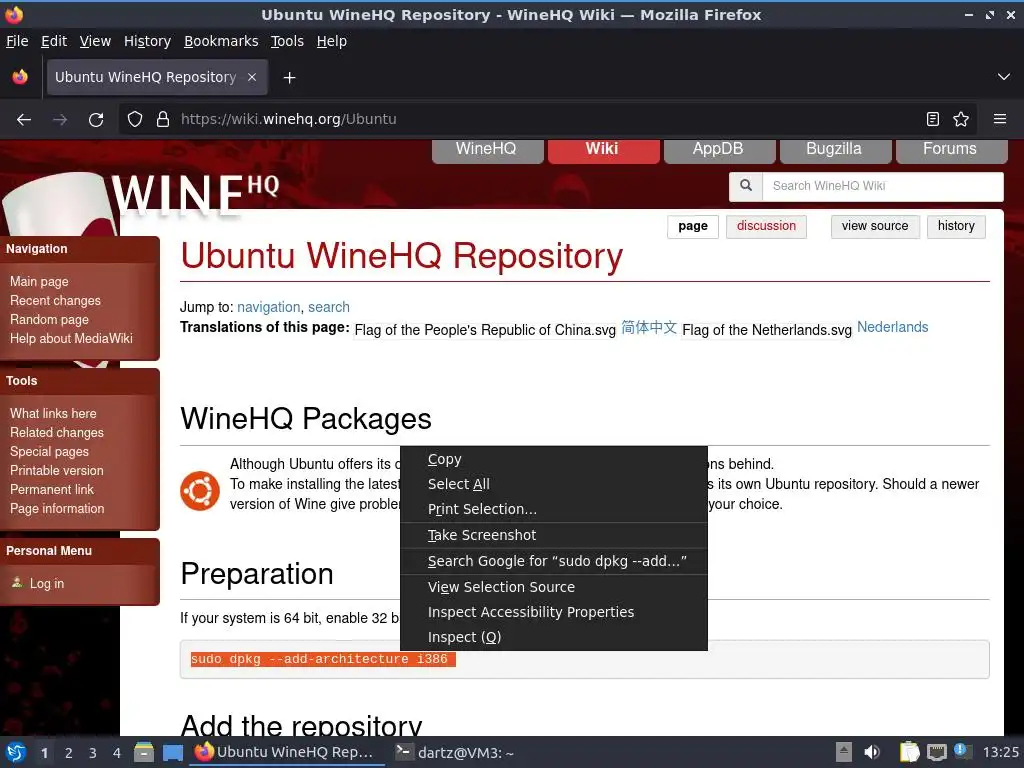Open the volume speaker icon in tray
Viewport: 1024px width, 768px height.
click(871, 752)
